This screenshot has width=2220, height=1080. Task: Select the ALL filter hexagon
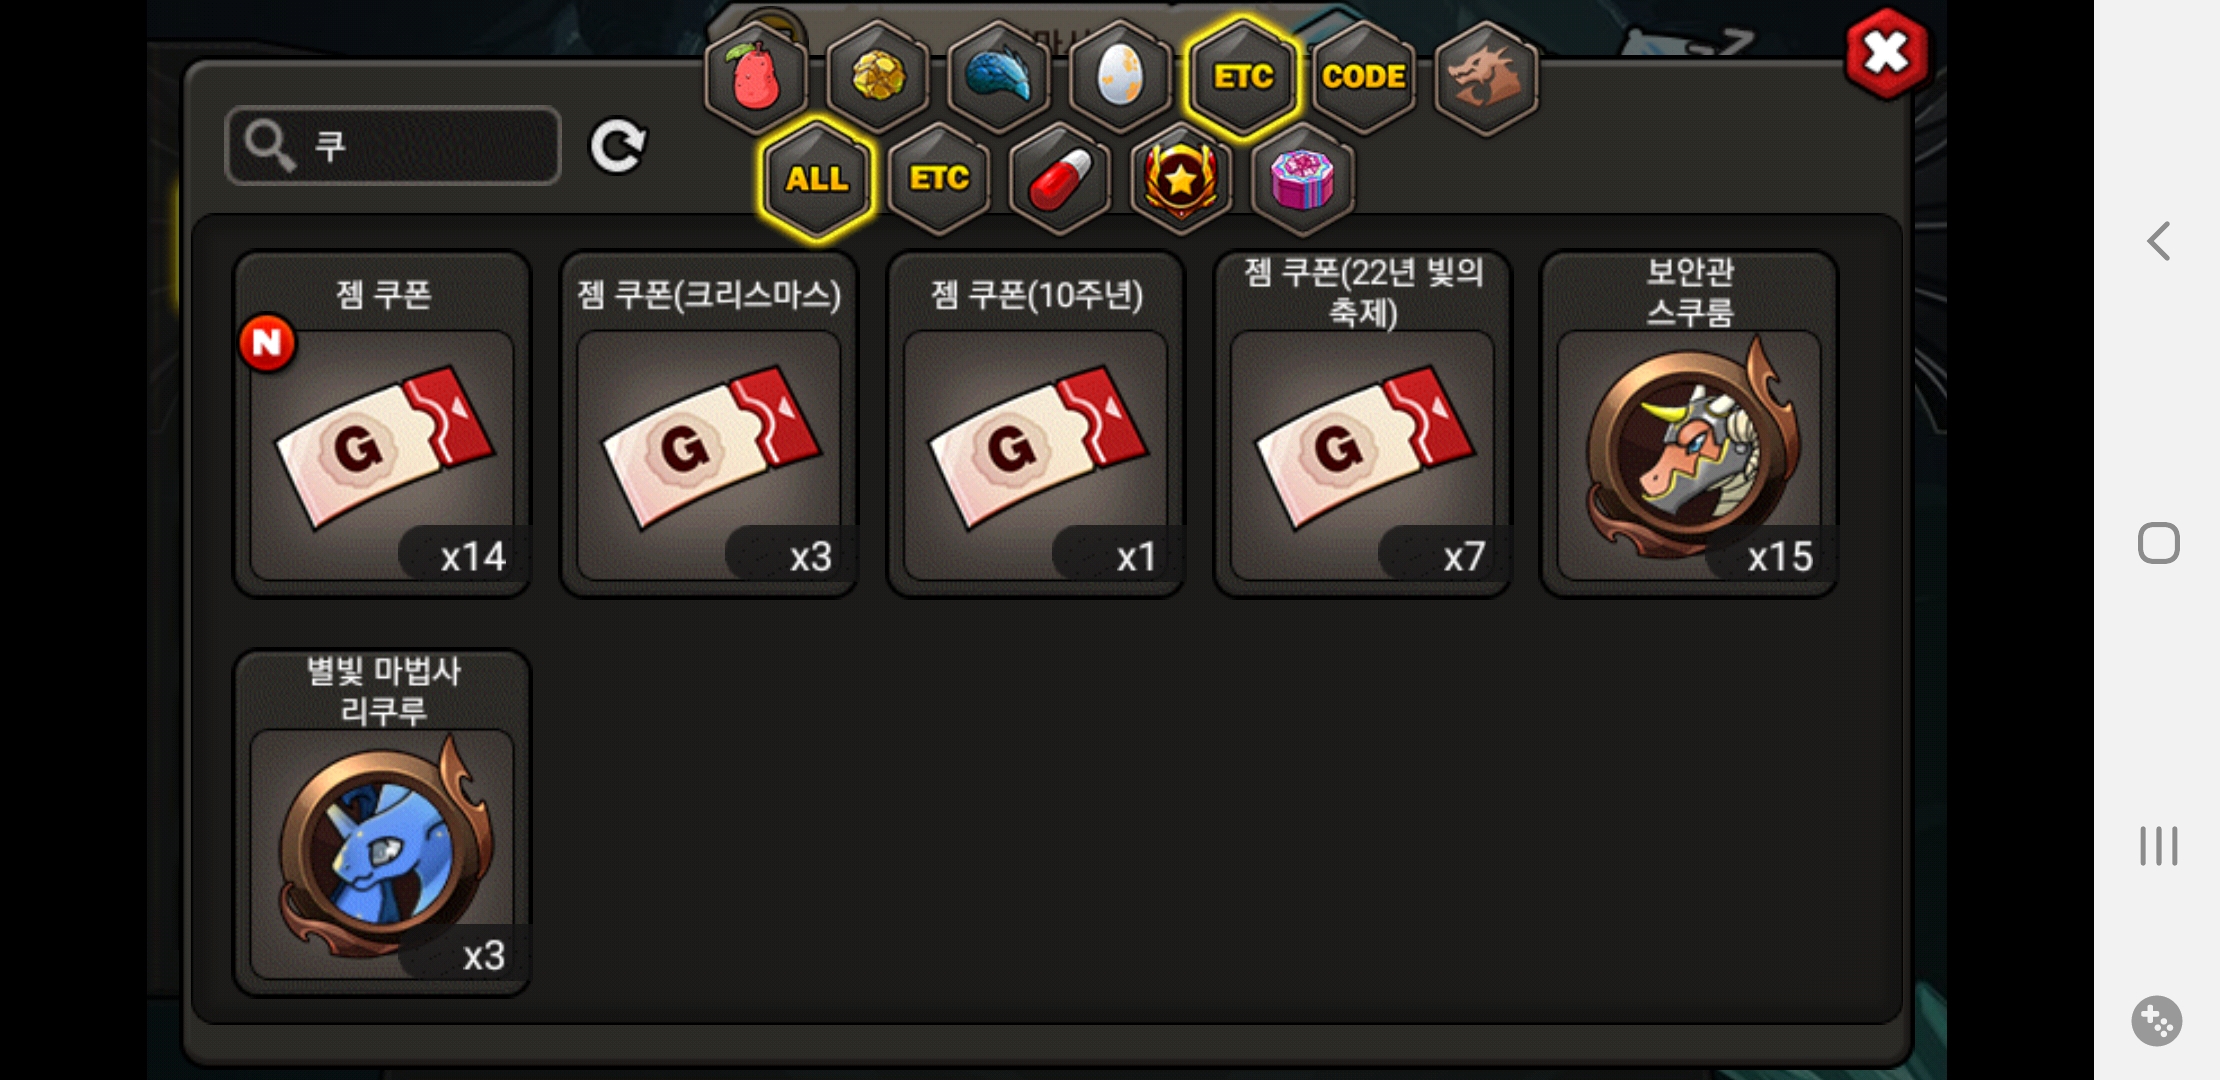tap(817, 179)
